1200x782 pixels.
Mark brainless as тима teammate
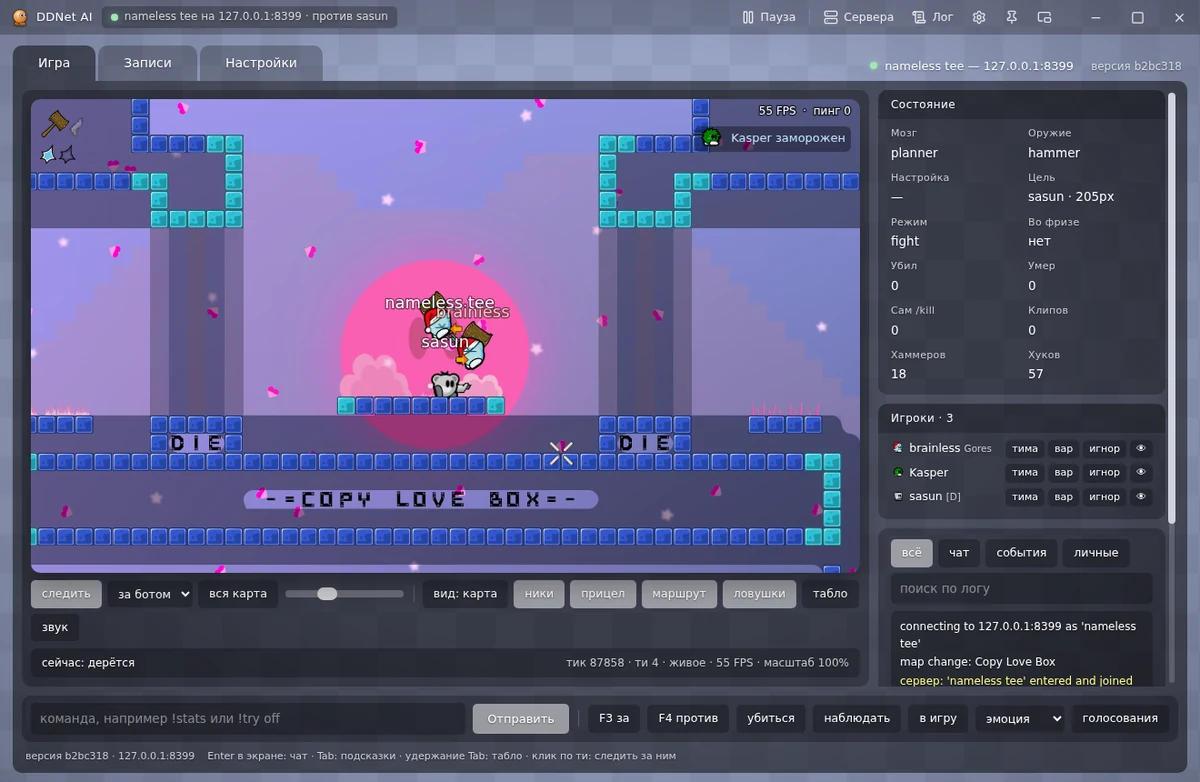click(x=1025, y=448)
